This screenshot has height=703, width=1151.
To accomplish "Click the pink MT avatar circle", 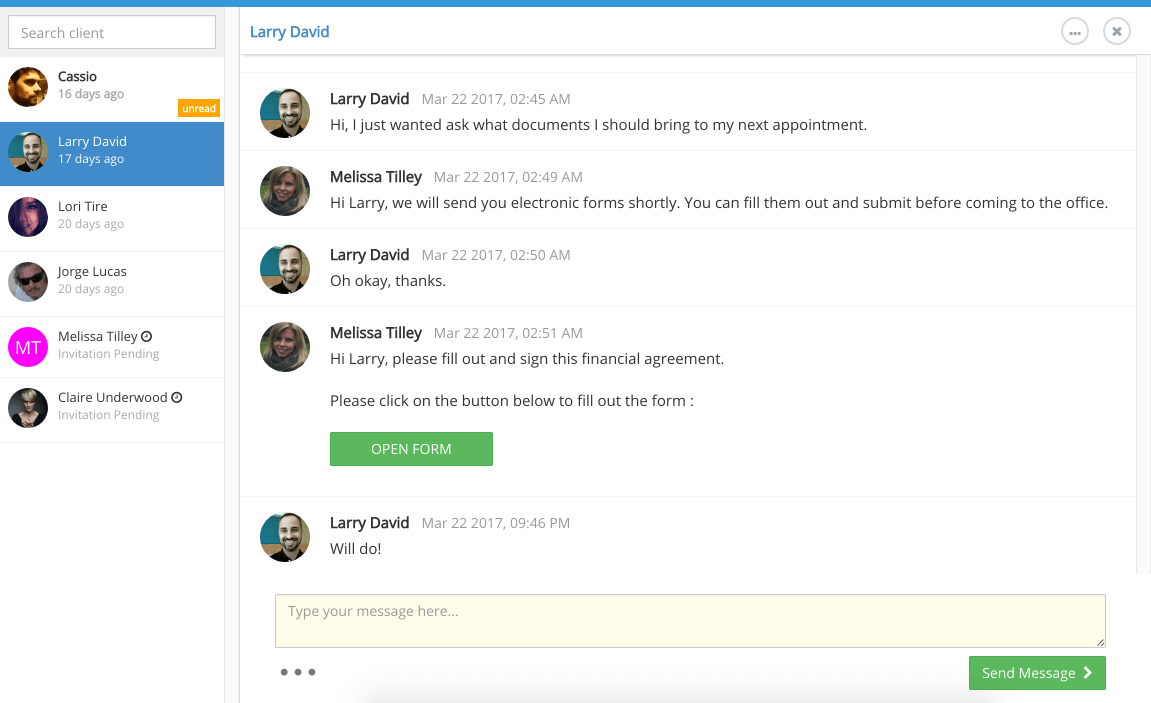I will click(28, 347).
